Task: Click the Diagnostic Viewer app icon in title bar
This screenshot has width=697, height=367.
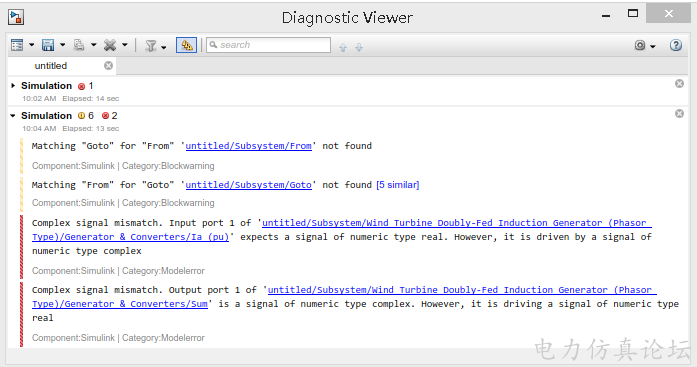Action: 16,17
